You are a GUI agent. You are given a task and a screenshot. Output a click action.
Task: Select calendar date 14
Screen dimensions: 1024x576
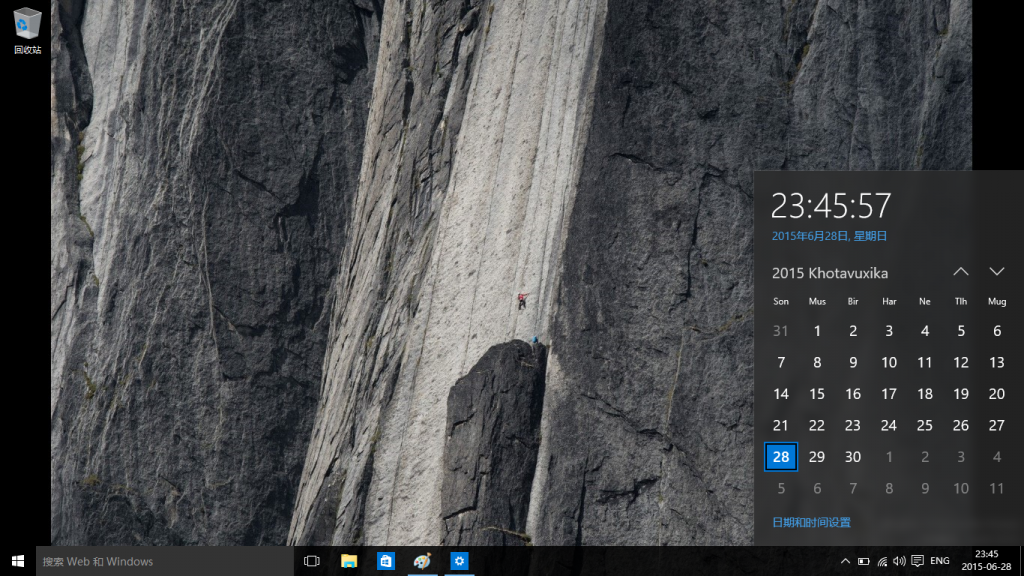click(x=781, y=394)
